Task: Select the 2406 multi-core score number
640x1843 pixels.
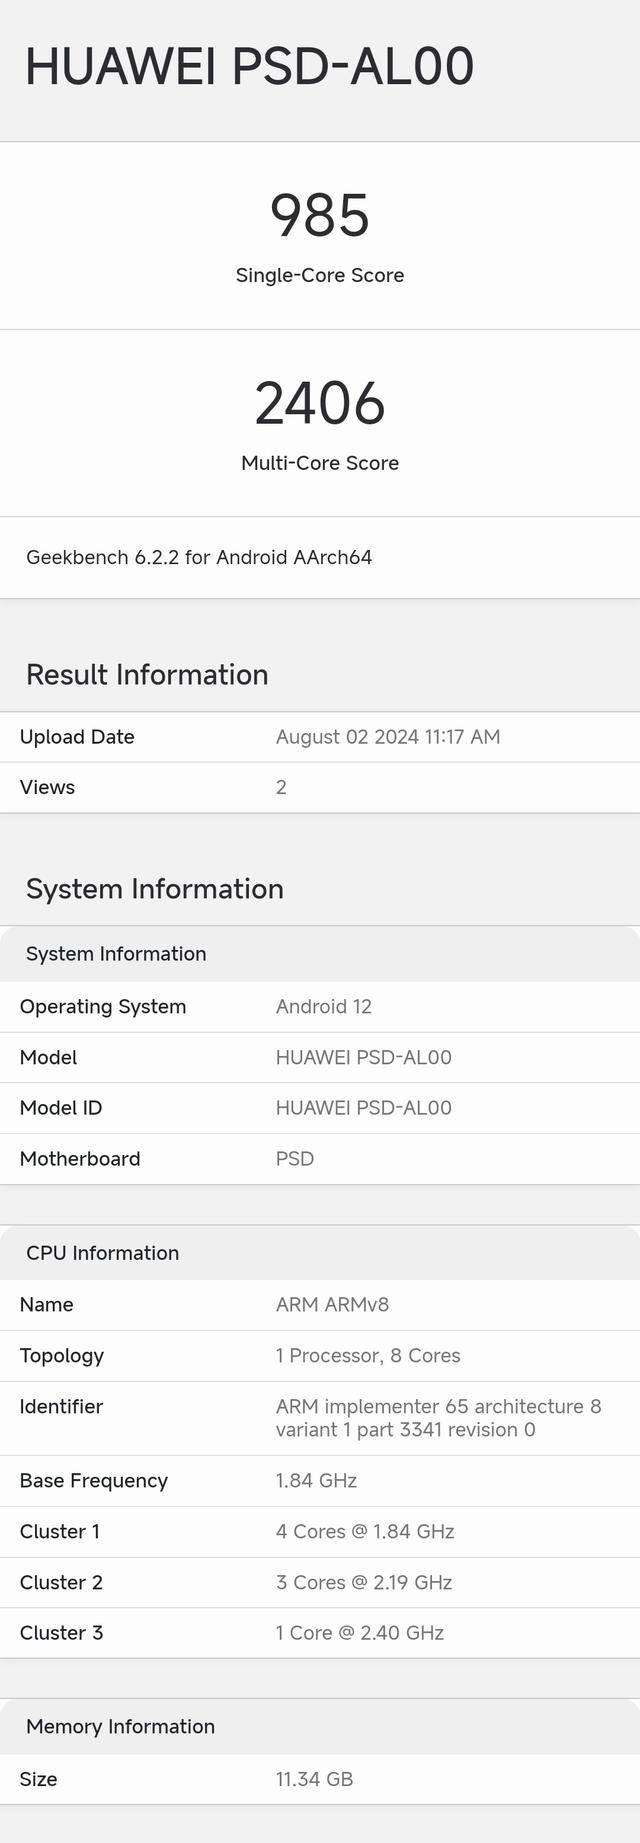Action: pyautogui.click(x=320, y=403)
